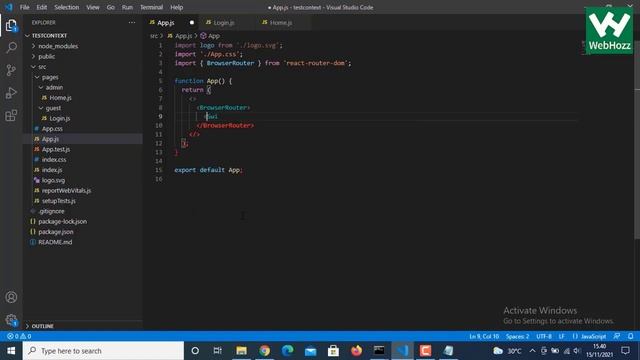Viewport: 640px width, 360px height.
Task: Open package.json in the file tree
Action: click(56, 231)
